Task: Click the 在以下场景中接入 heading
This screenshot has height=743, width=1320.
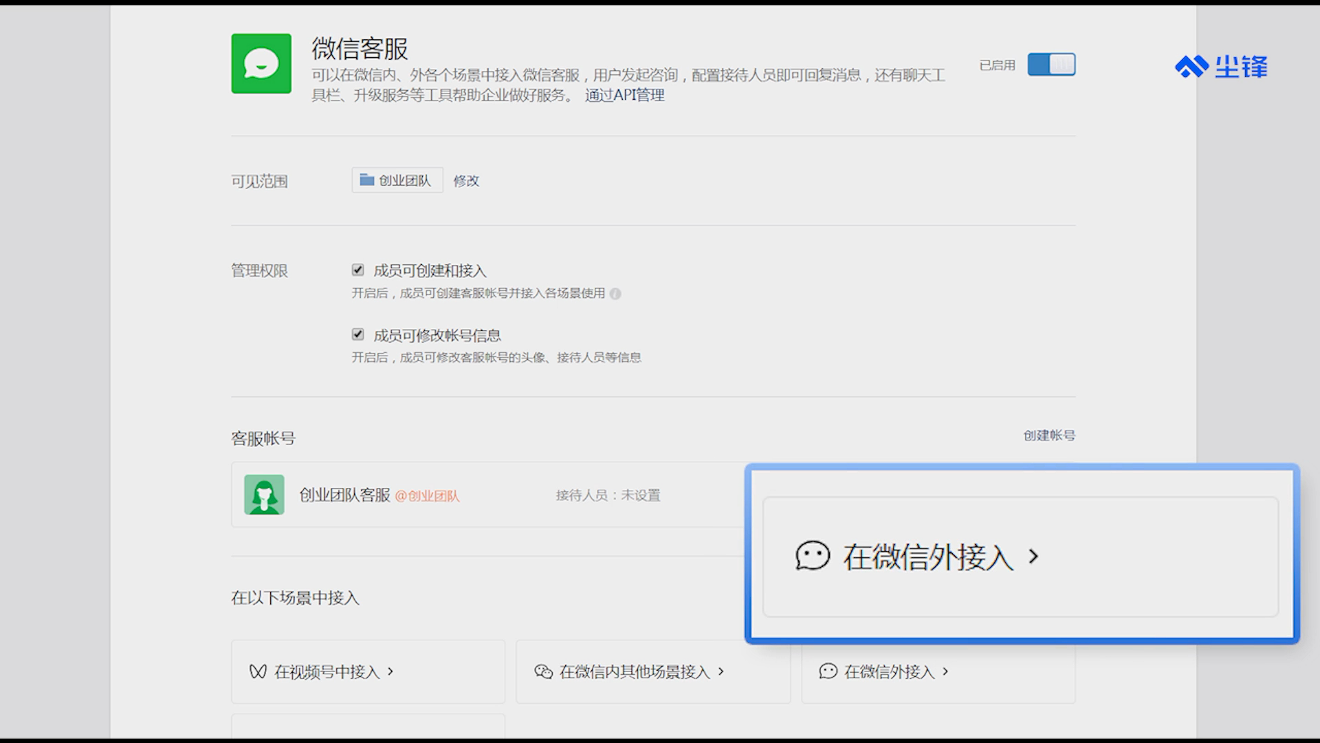Action: click(295, 598)
